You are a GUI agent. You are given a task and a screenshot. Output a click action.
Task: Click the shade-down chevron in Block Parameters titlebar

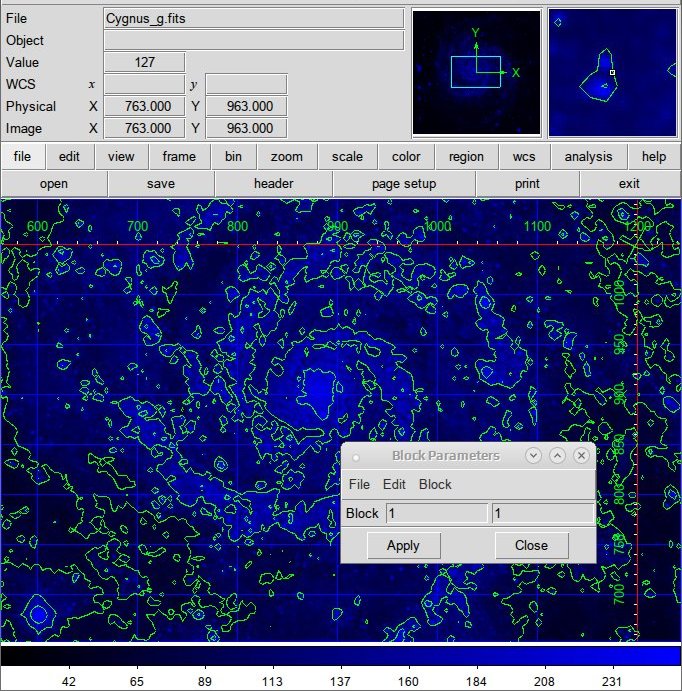tap(534, 455)
